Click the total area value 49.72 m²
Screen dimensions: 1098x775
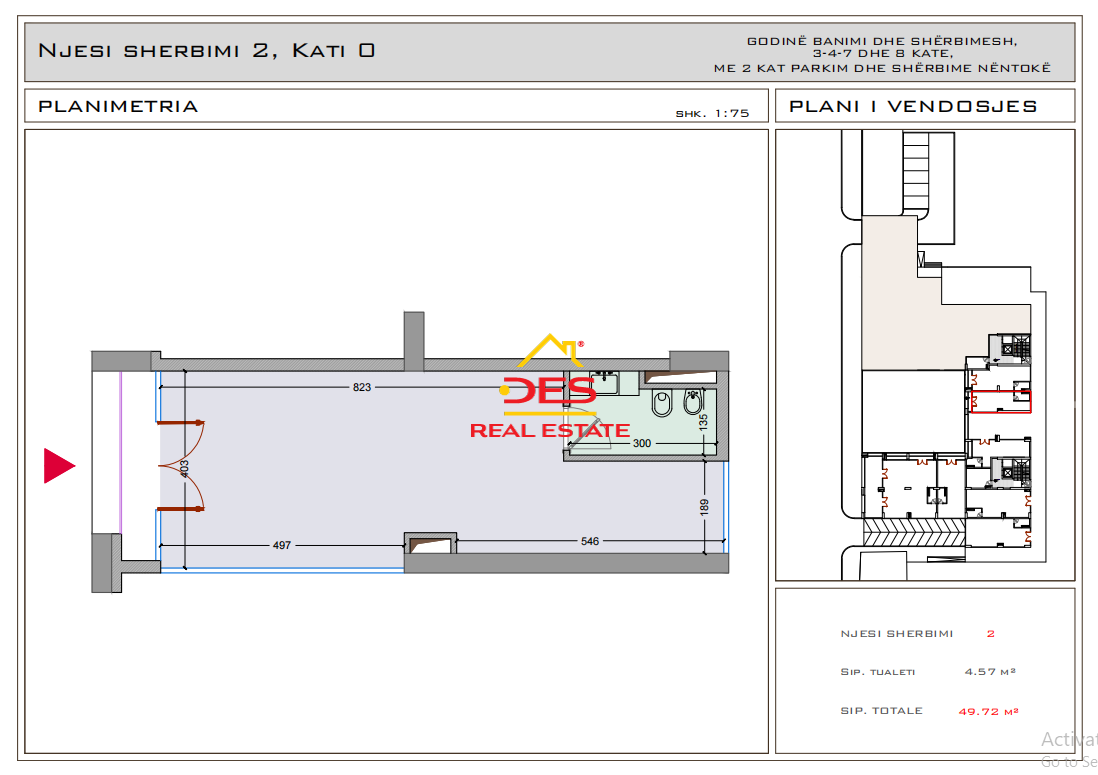tap(987, 711)
